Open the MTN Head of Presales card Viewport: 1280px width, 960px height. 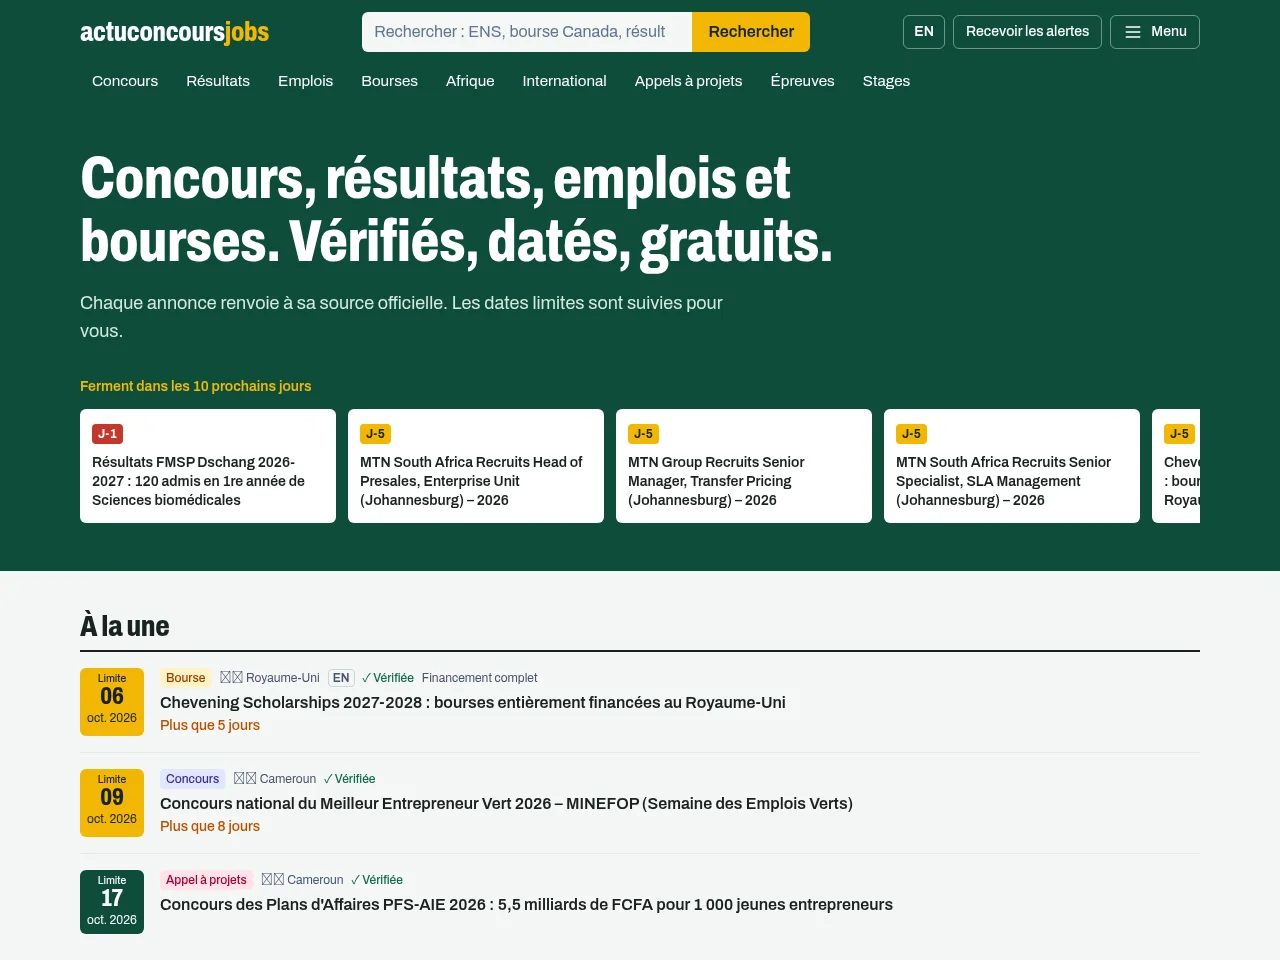[476, 466]
